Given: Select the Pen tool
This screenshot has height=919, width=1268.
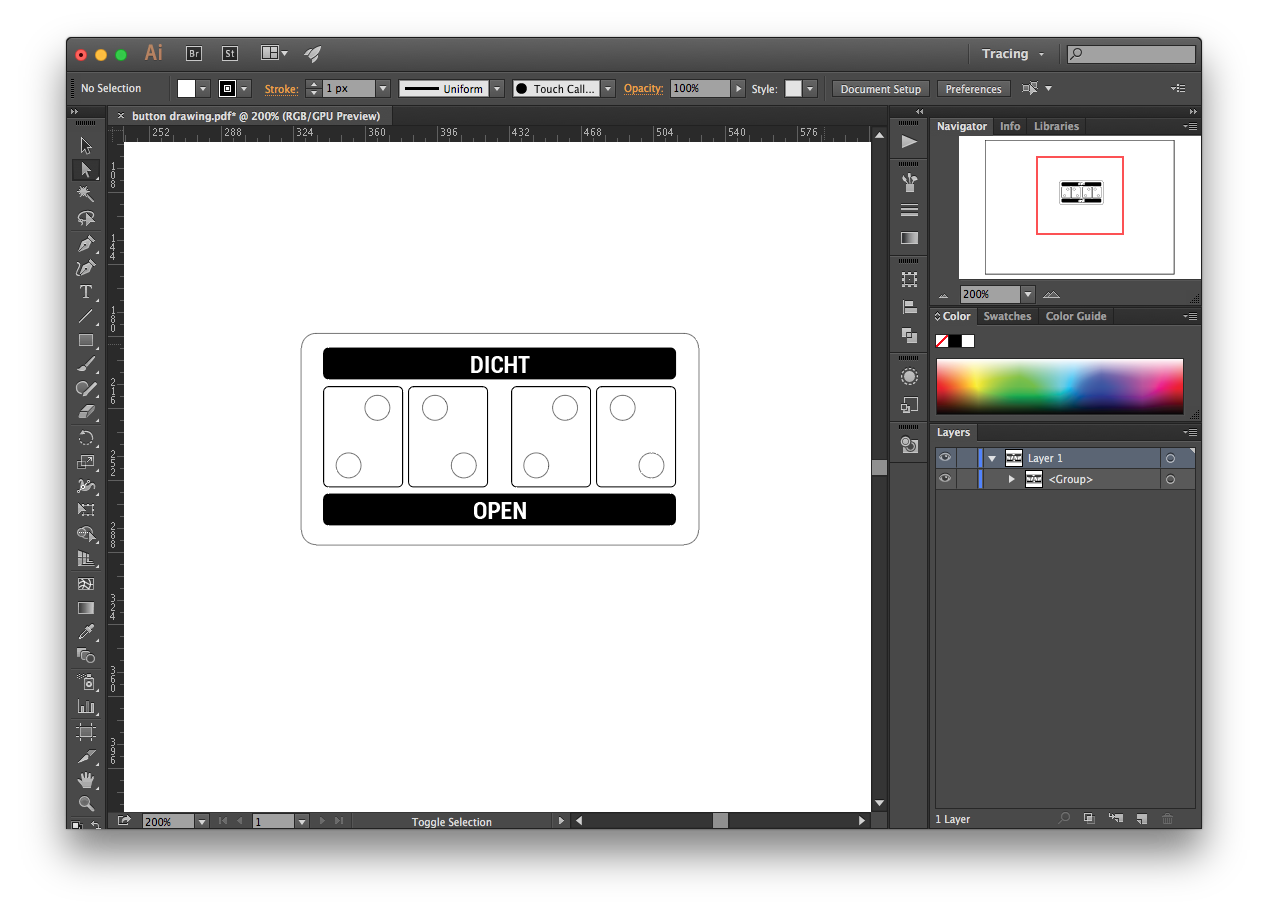Looking at the screenshot, I should (86, 244).
